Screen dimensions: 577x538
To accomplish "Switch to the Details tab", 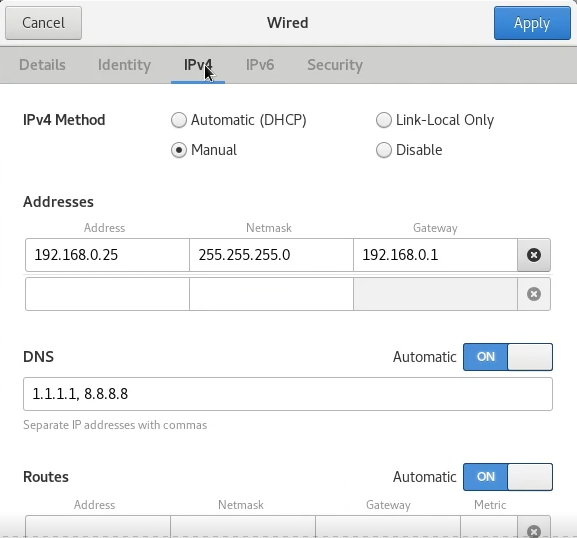I will point(42,65).
